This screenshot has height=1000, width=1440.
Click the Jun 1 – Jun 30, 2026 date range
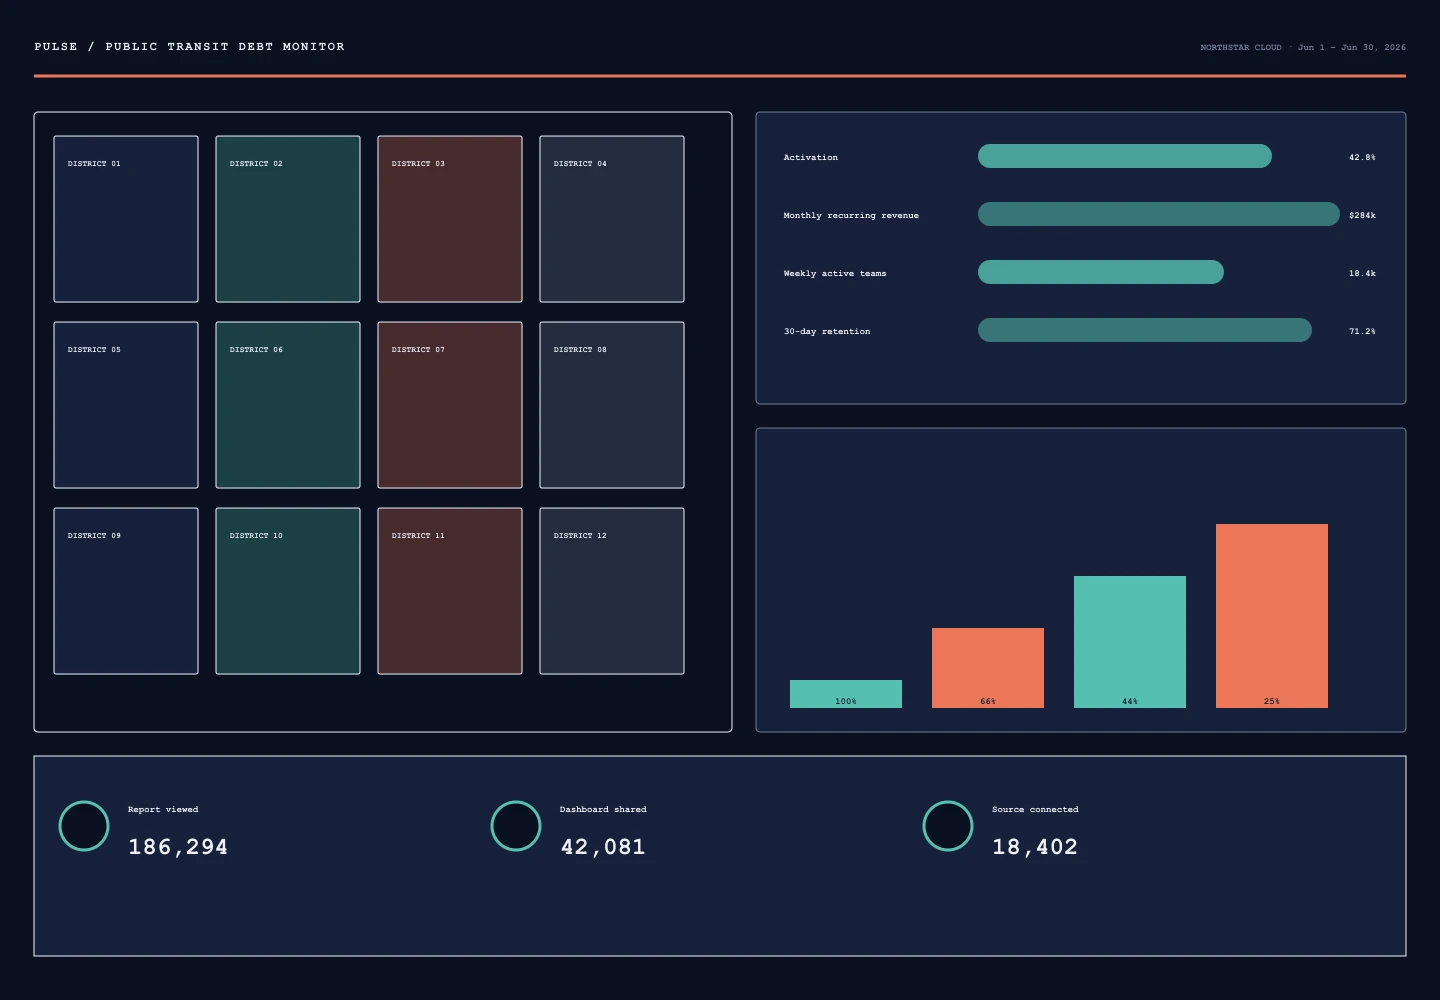point(1352,48)
